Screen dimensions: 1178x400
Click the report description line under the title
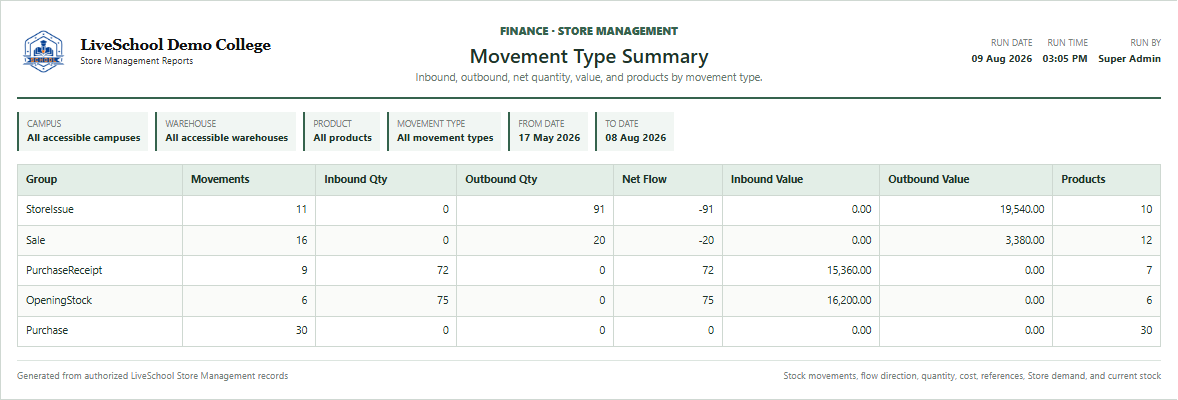click(x=589, y=77)
